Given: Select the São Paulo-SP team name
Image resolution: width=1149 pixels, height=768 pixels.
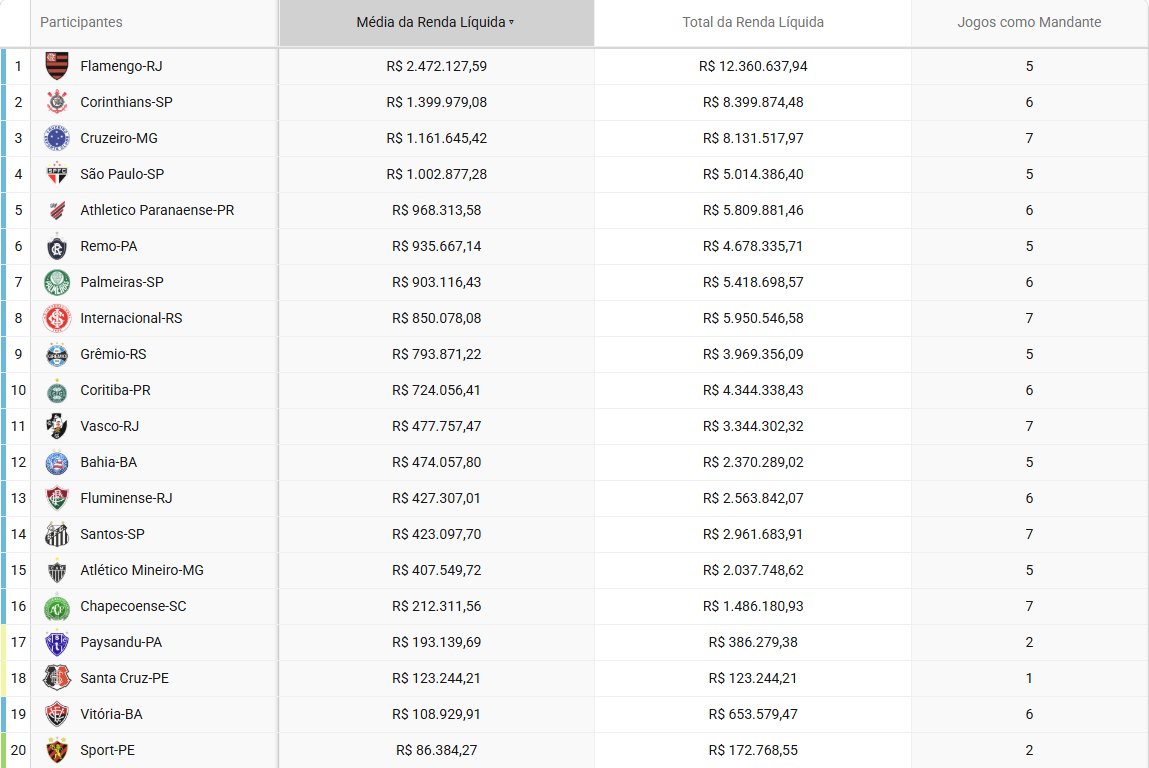Looking at the screenshot, I should (122, 174).
